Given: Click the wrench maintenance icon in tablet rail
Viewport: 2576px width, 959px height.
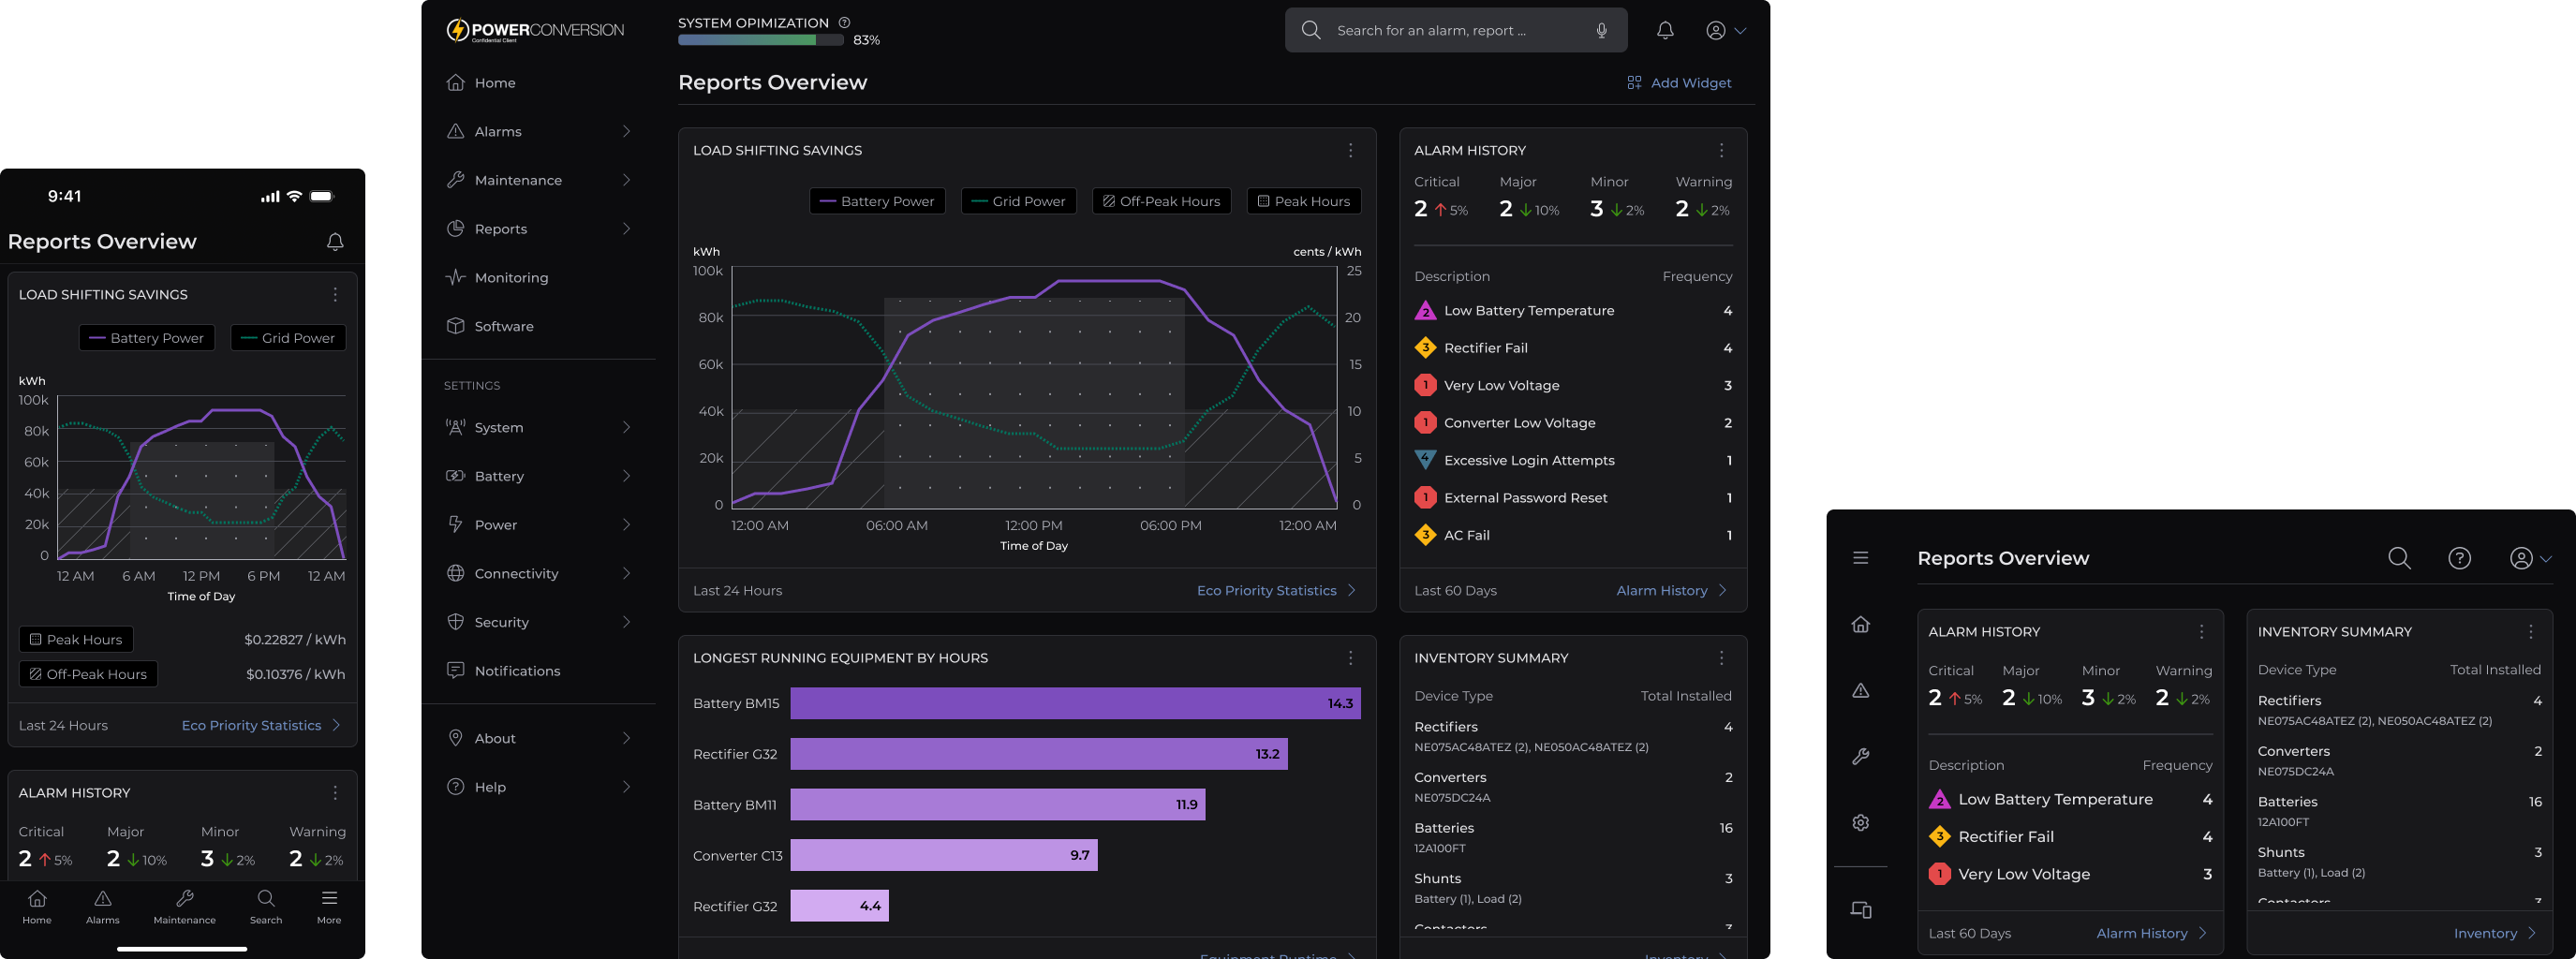Looking at the screenshot, I should [1860, 757].
